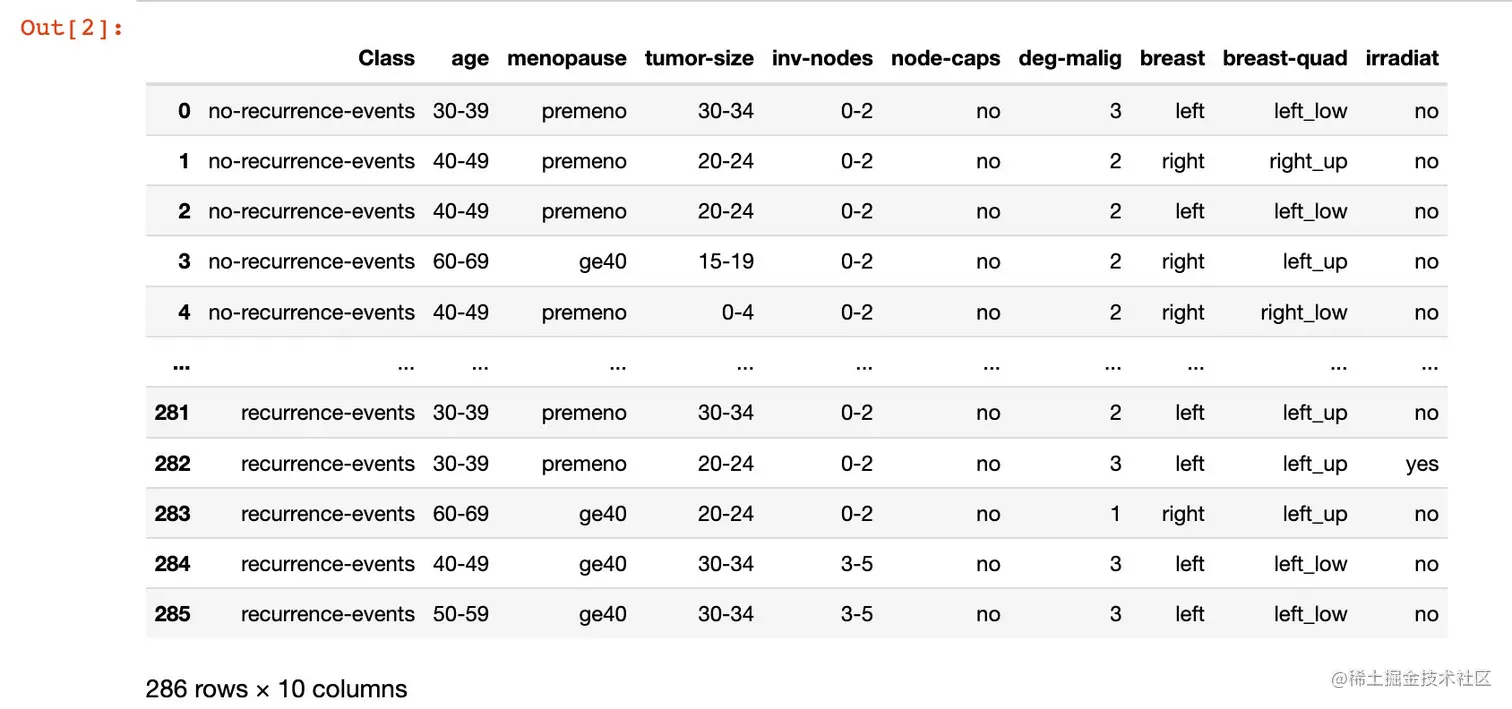
Task: Click the breast-quad column header
Action: click(x=1285, y=58)
